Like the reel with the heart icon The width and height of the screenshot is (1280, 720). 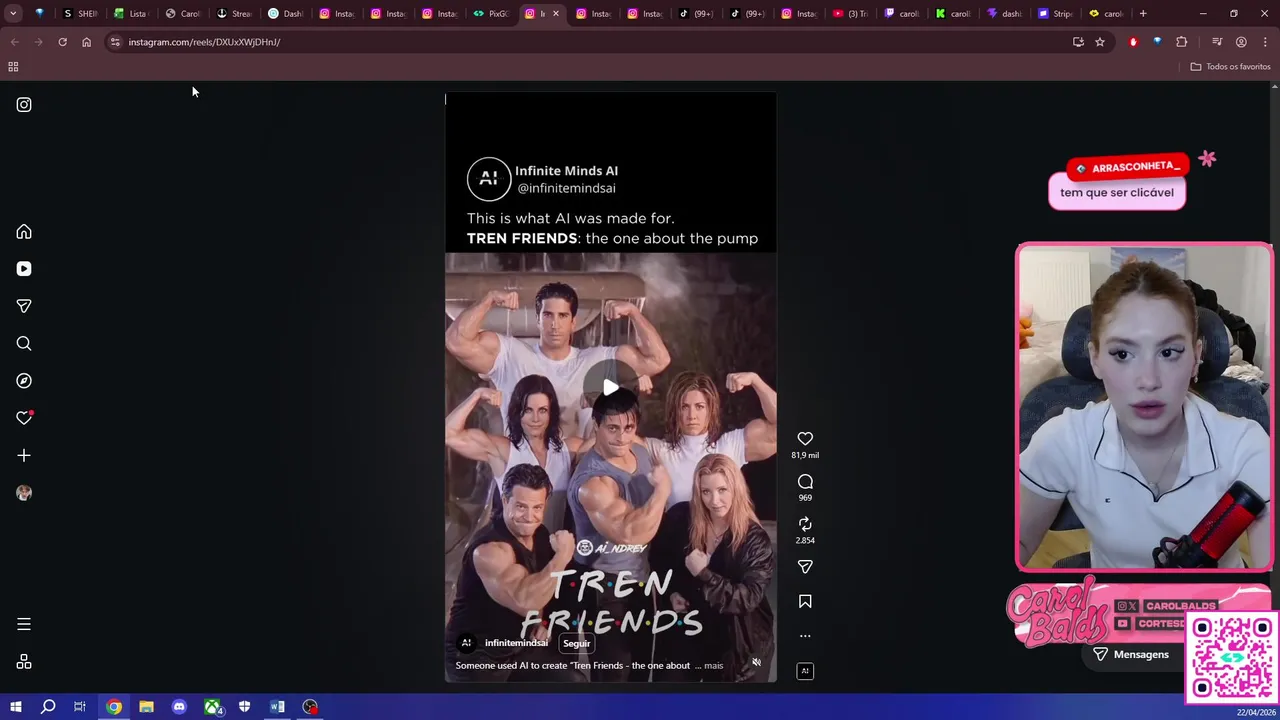(x=805, y=439)
